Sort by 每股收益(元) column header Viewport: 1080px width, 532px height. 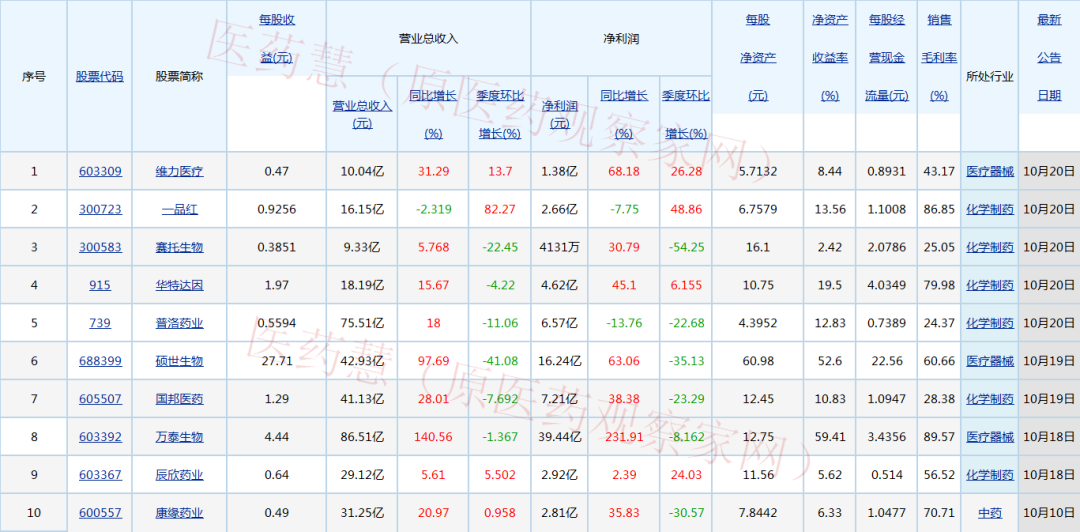(276, 39)
